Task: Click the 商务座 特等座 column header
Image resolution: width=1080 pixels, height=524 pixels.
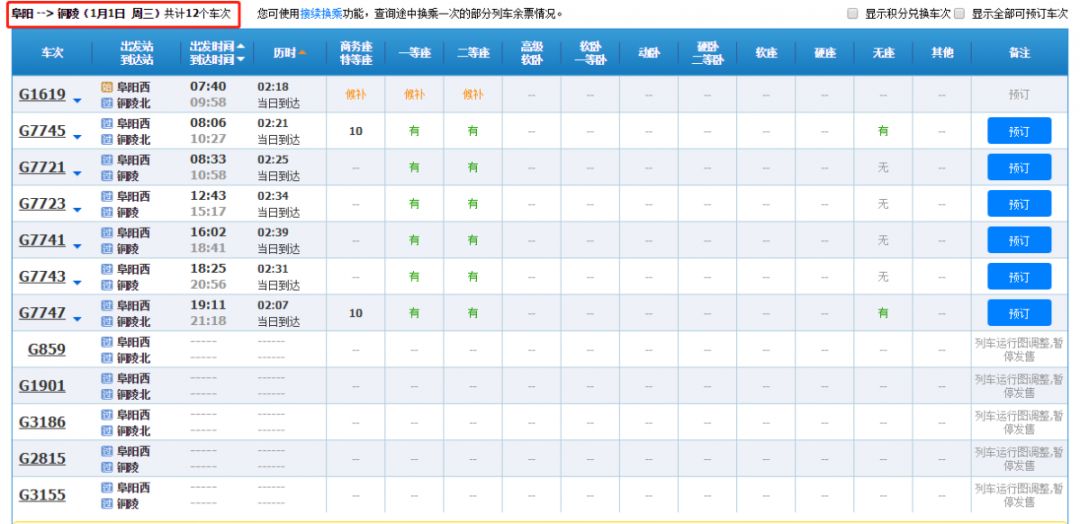Action: (355, 52)
